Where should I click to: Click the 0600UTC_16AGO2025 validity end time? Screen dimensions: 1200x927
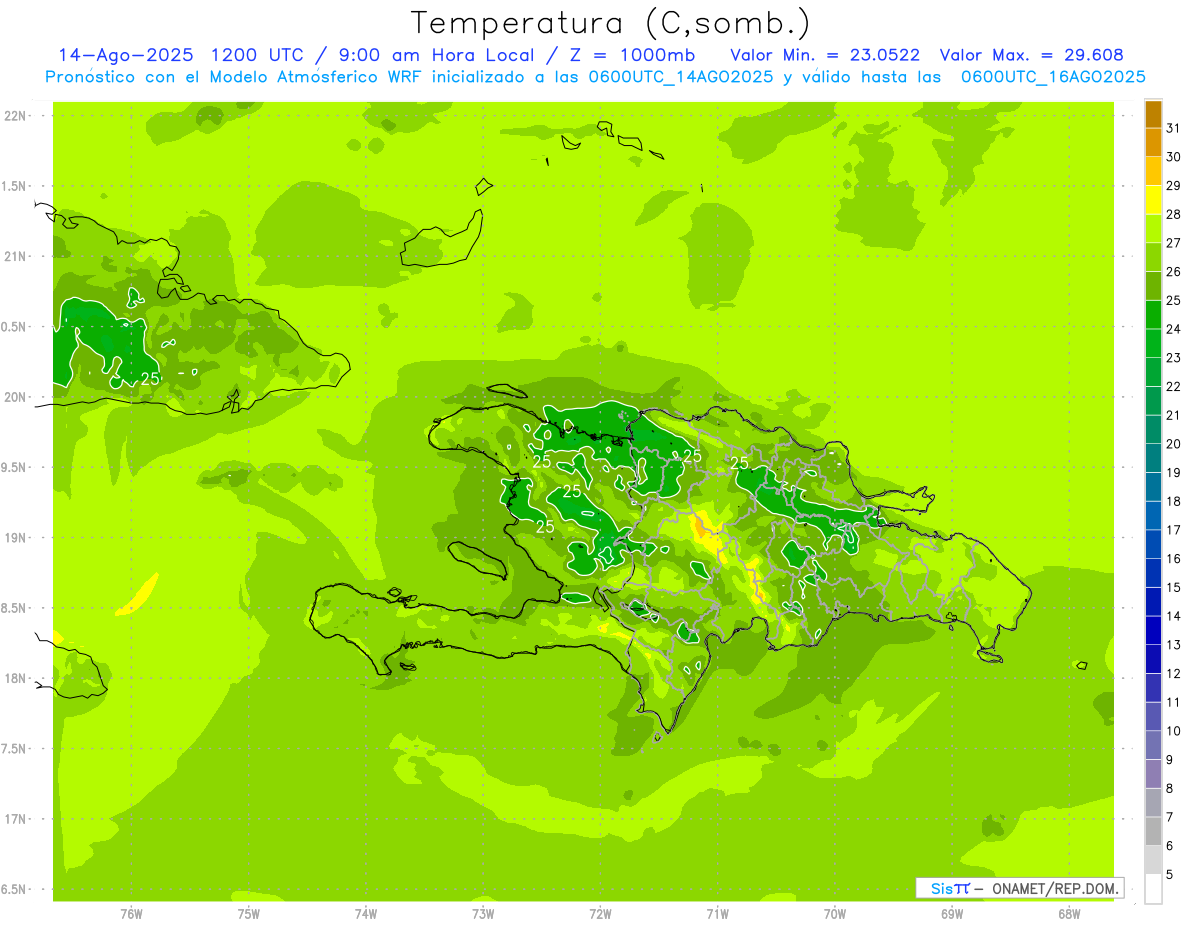click(1052, 77)
